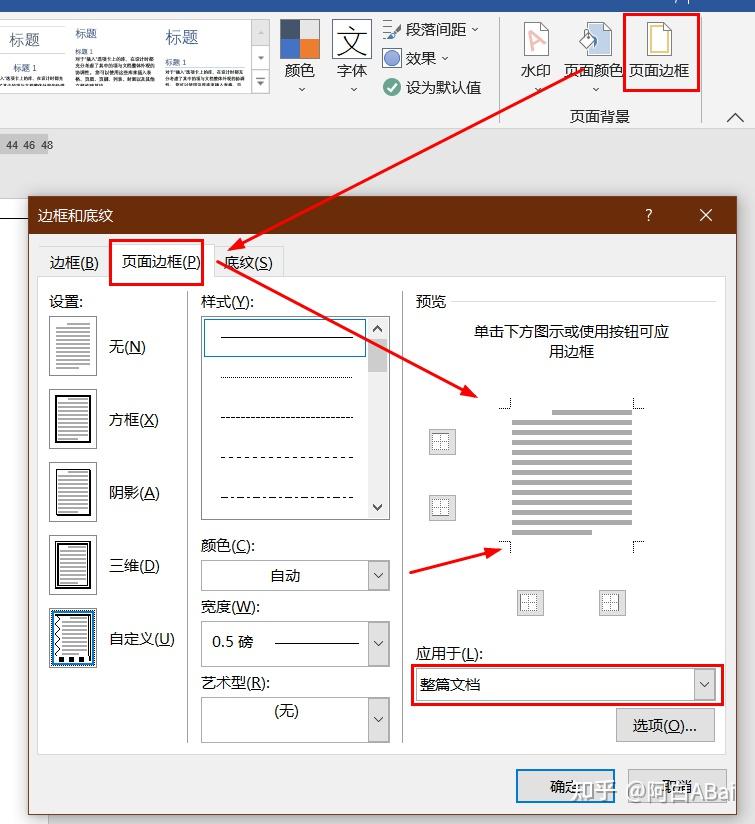
Task: Click Options 选项(O)... button
Action: tap(665, 726)
